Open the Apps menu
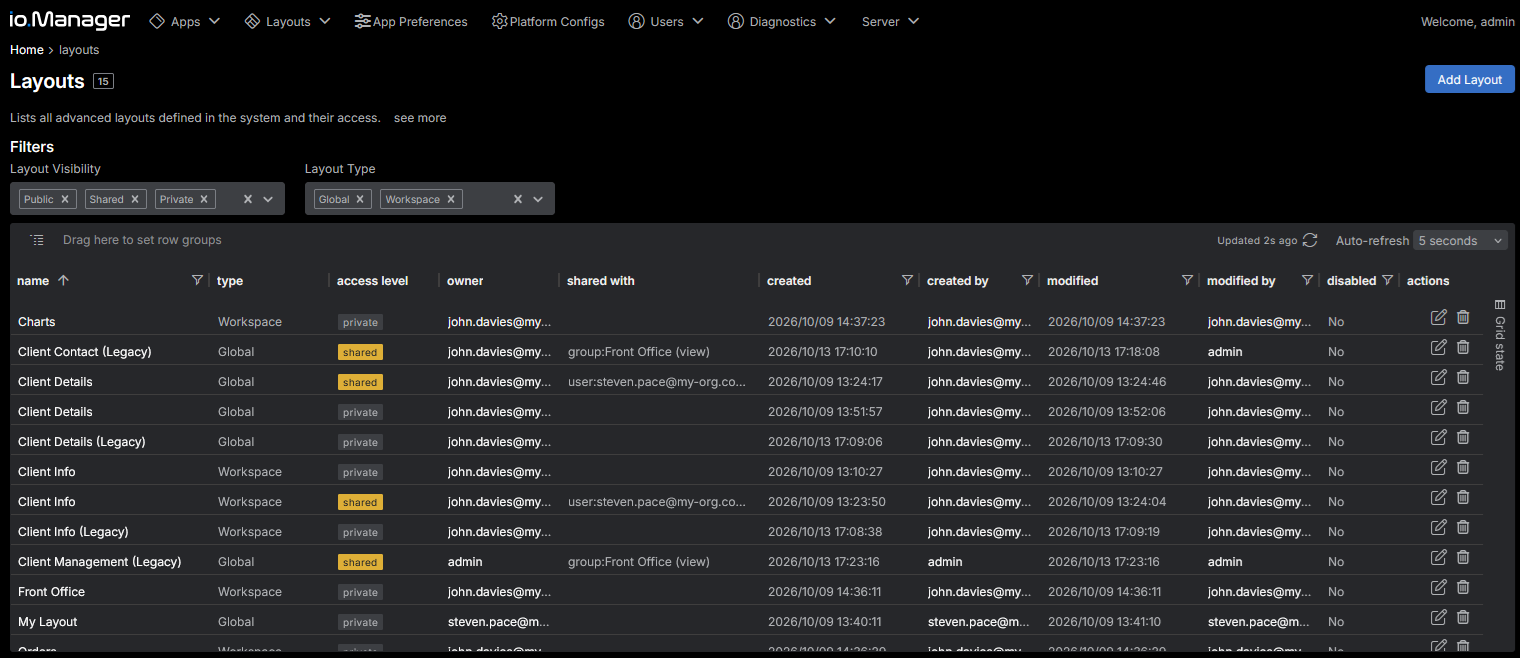1520x658 pixels. 185,21
